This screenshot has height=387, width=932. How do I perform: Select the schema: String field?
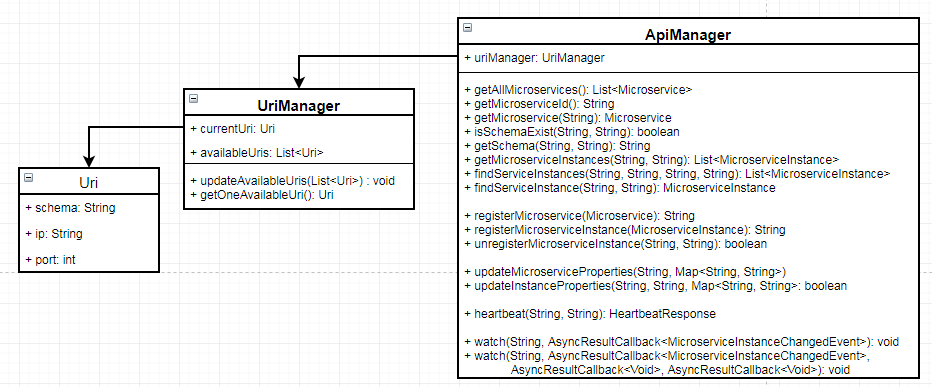70,207
